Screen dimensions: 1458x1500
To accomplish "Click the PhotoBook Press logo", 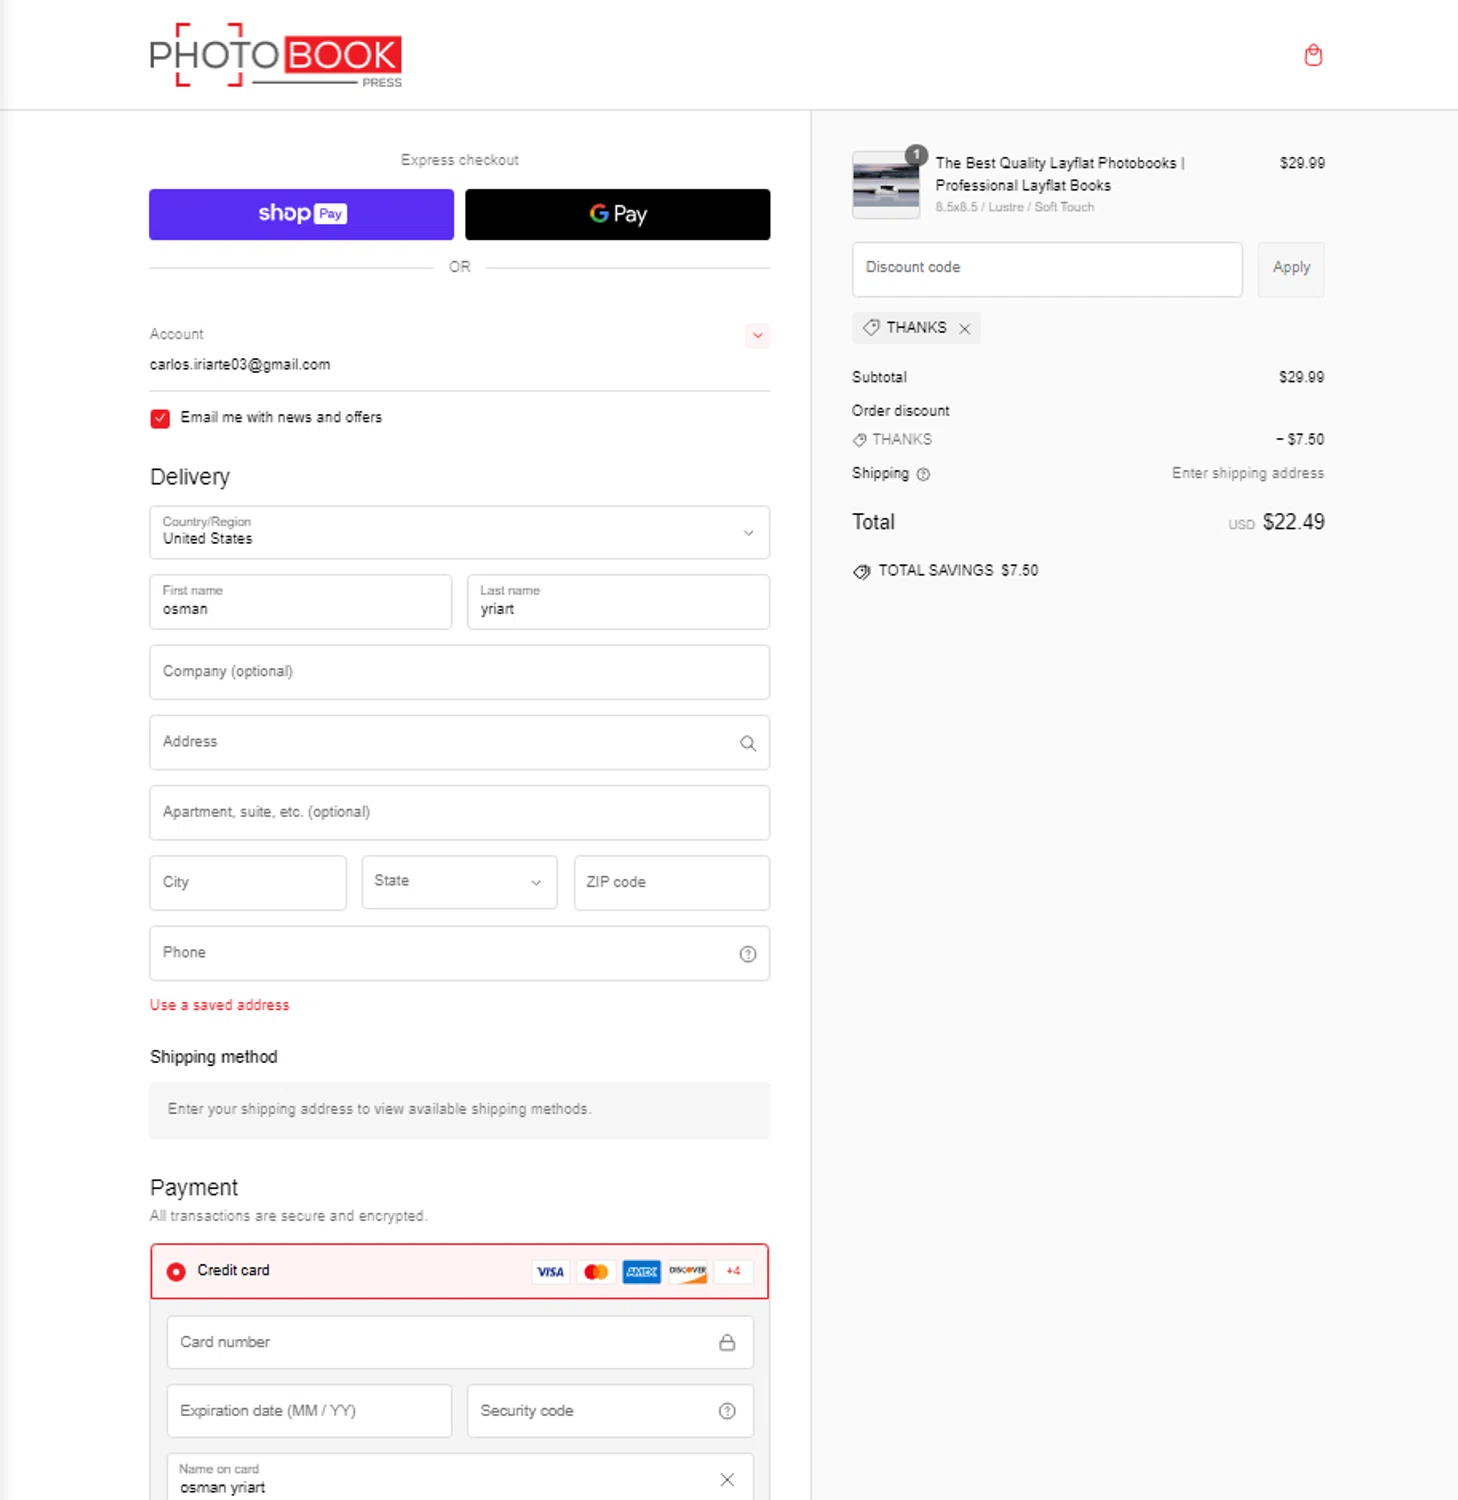I will point(276,55).
